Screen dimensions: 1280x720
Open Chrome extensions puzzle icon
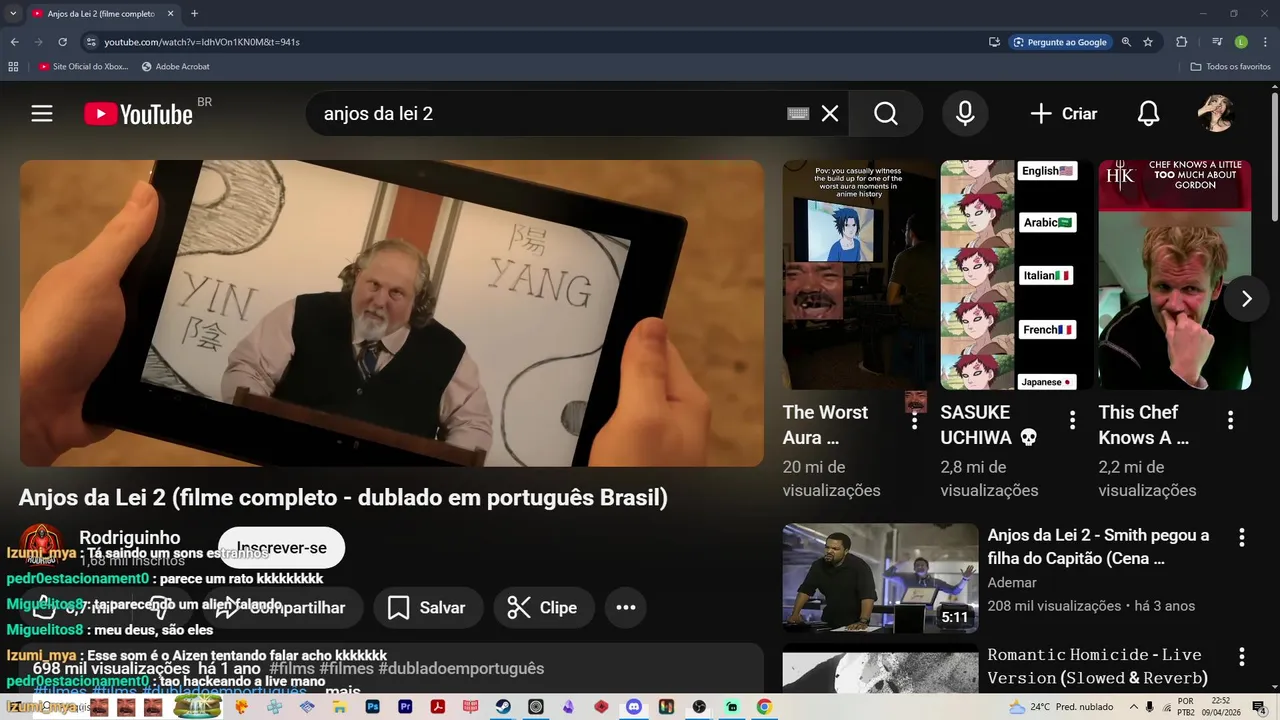pos(1181,42)
